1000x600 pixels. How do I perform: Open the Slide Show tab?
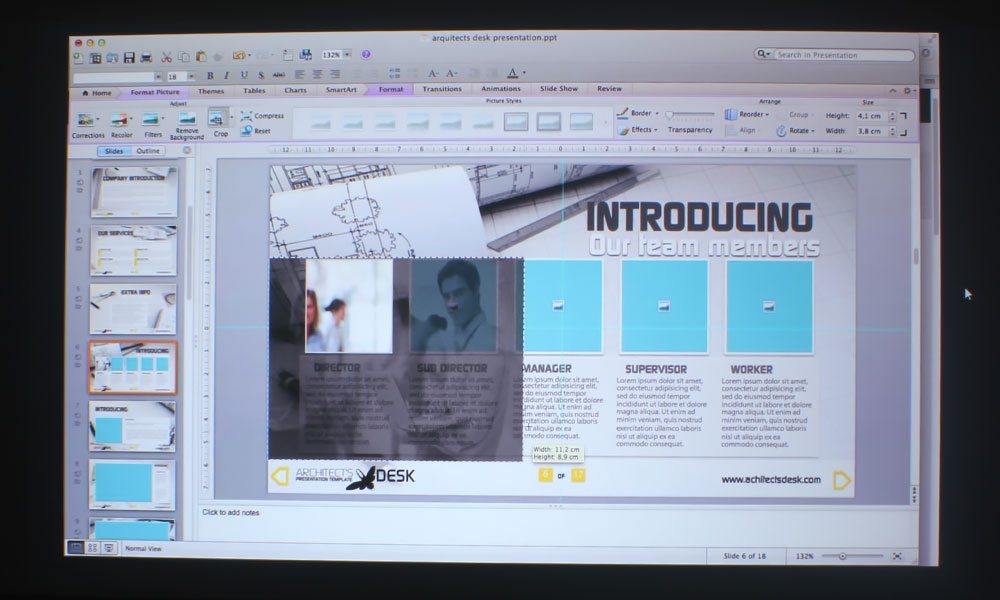[x=558, y=89]
